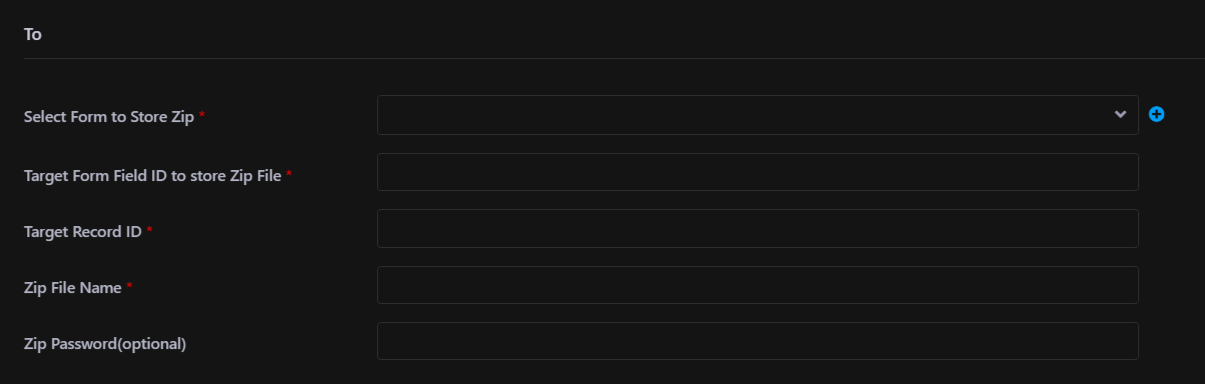This screenshot has width=1205, height=384.
Task: Open the Select Form to Store Zip dropdown
Action: (757, 115)
